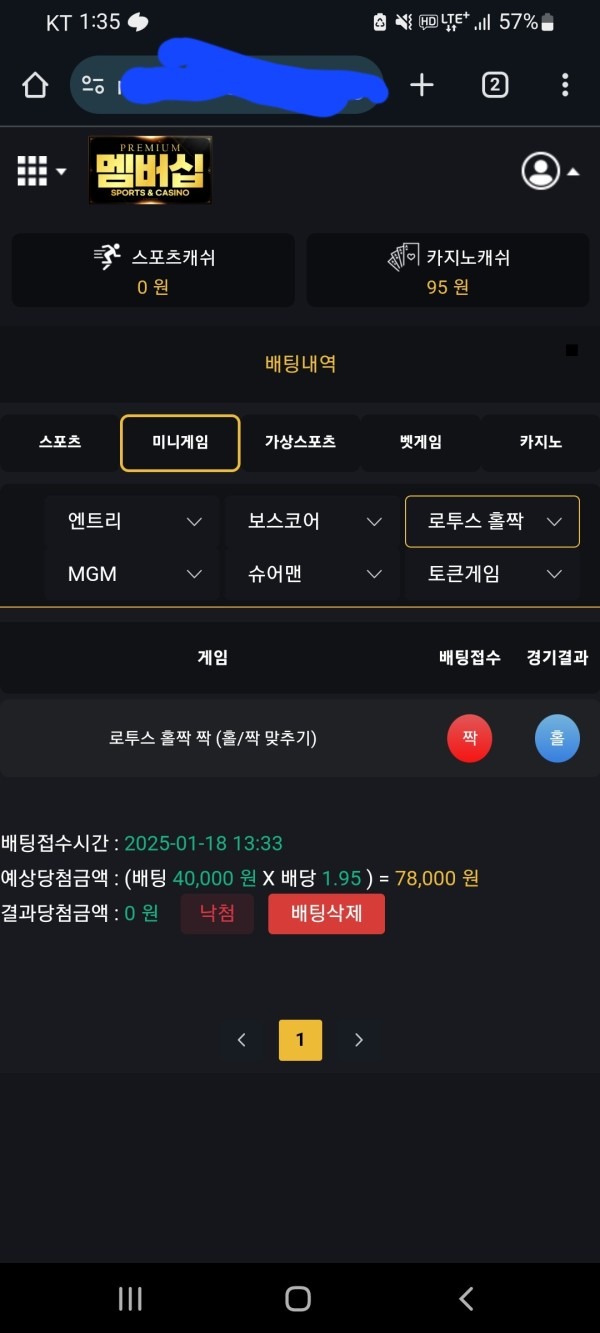The image size is (600, 1333).
Task: Select page 1 in pagination
Action: (299, 1039)
